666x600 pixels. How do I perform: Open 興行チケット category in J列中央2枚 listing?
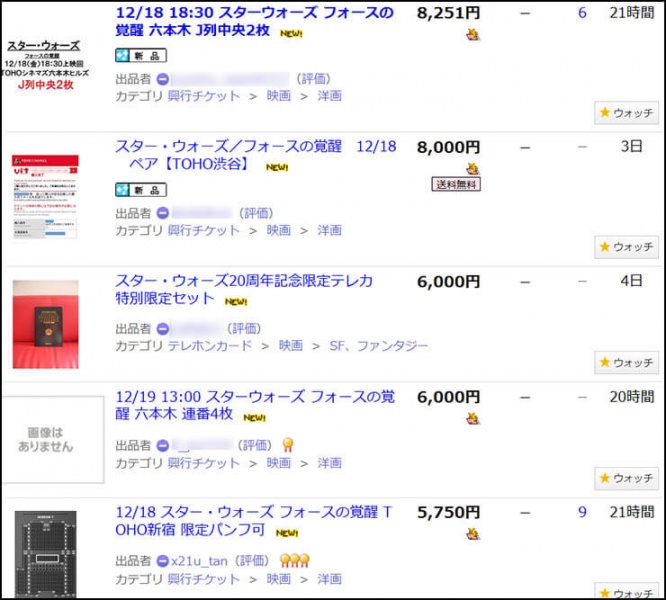click(203, 96)
